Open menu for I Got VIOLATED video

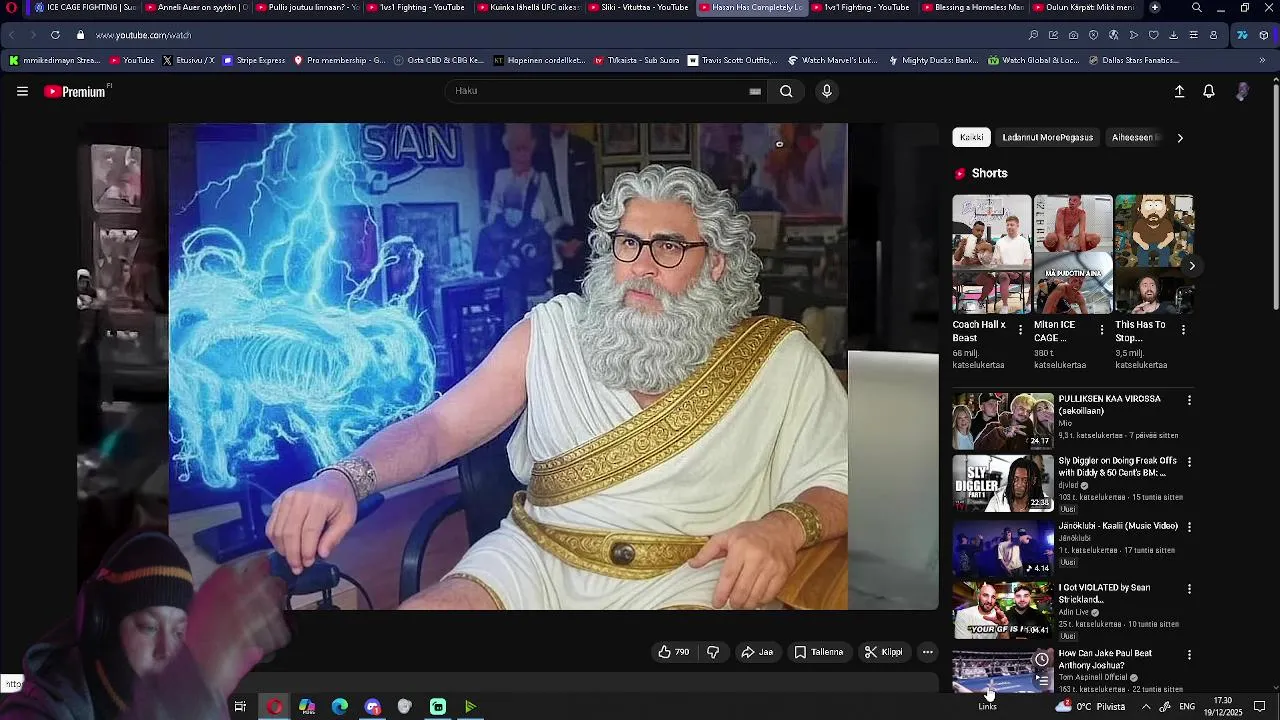1189,590
